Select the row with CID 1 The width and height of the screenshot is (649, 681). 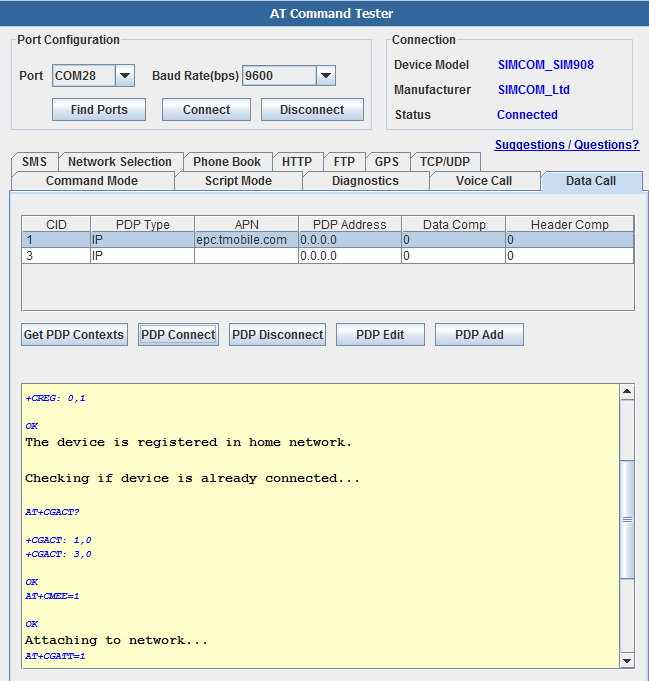click(x=328, y=240)
